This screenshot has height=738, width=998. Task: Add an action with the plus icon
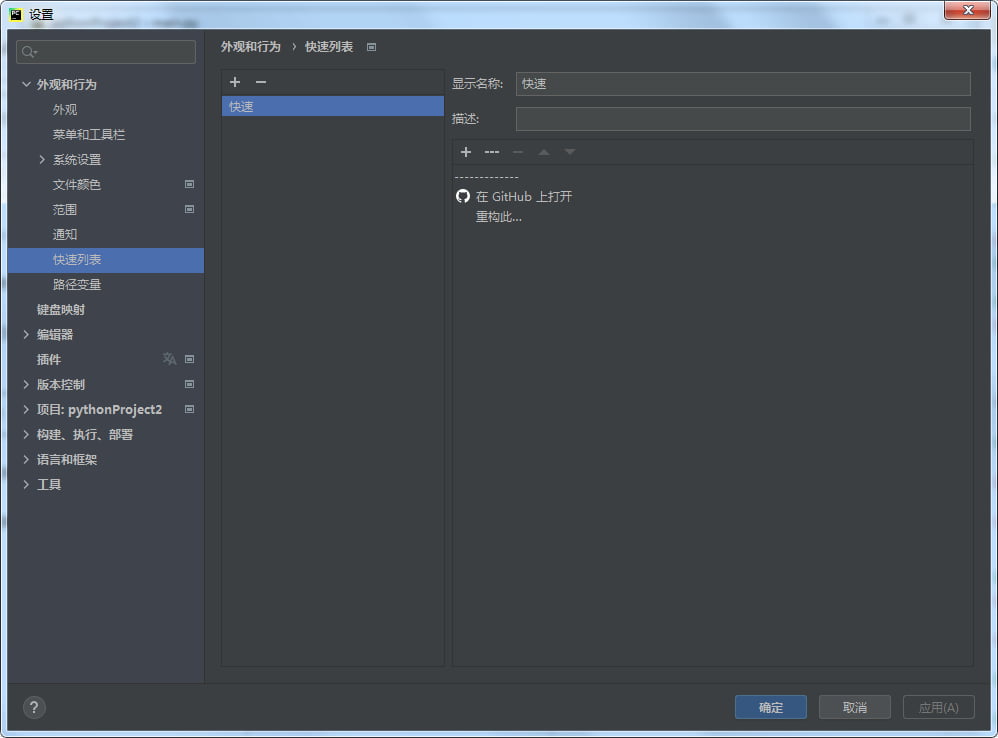[x=466, y=152]
